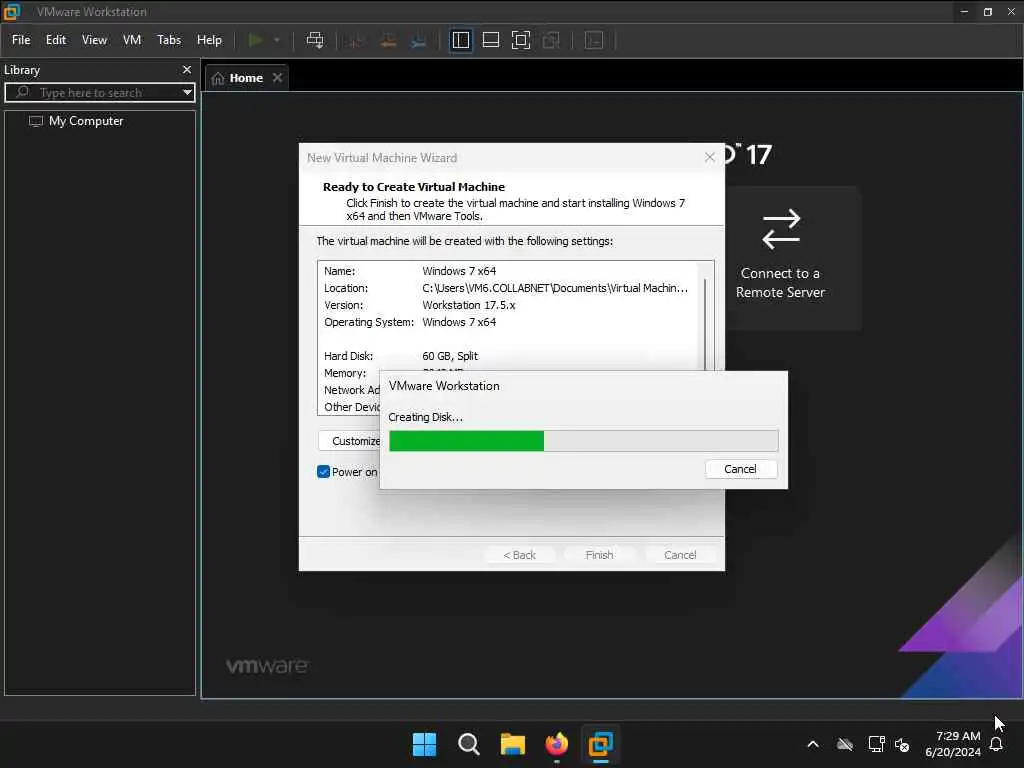1024x768 pixels.
Task: Open the View menu
Action: point(94,40)
